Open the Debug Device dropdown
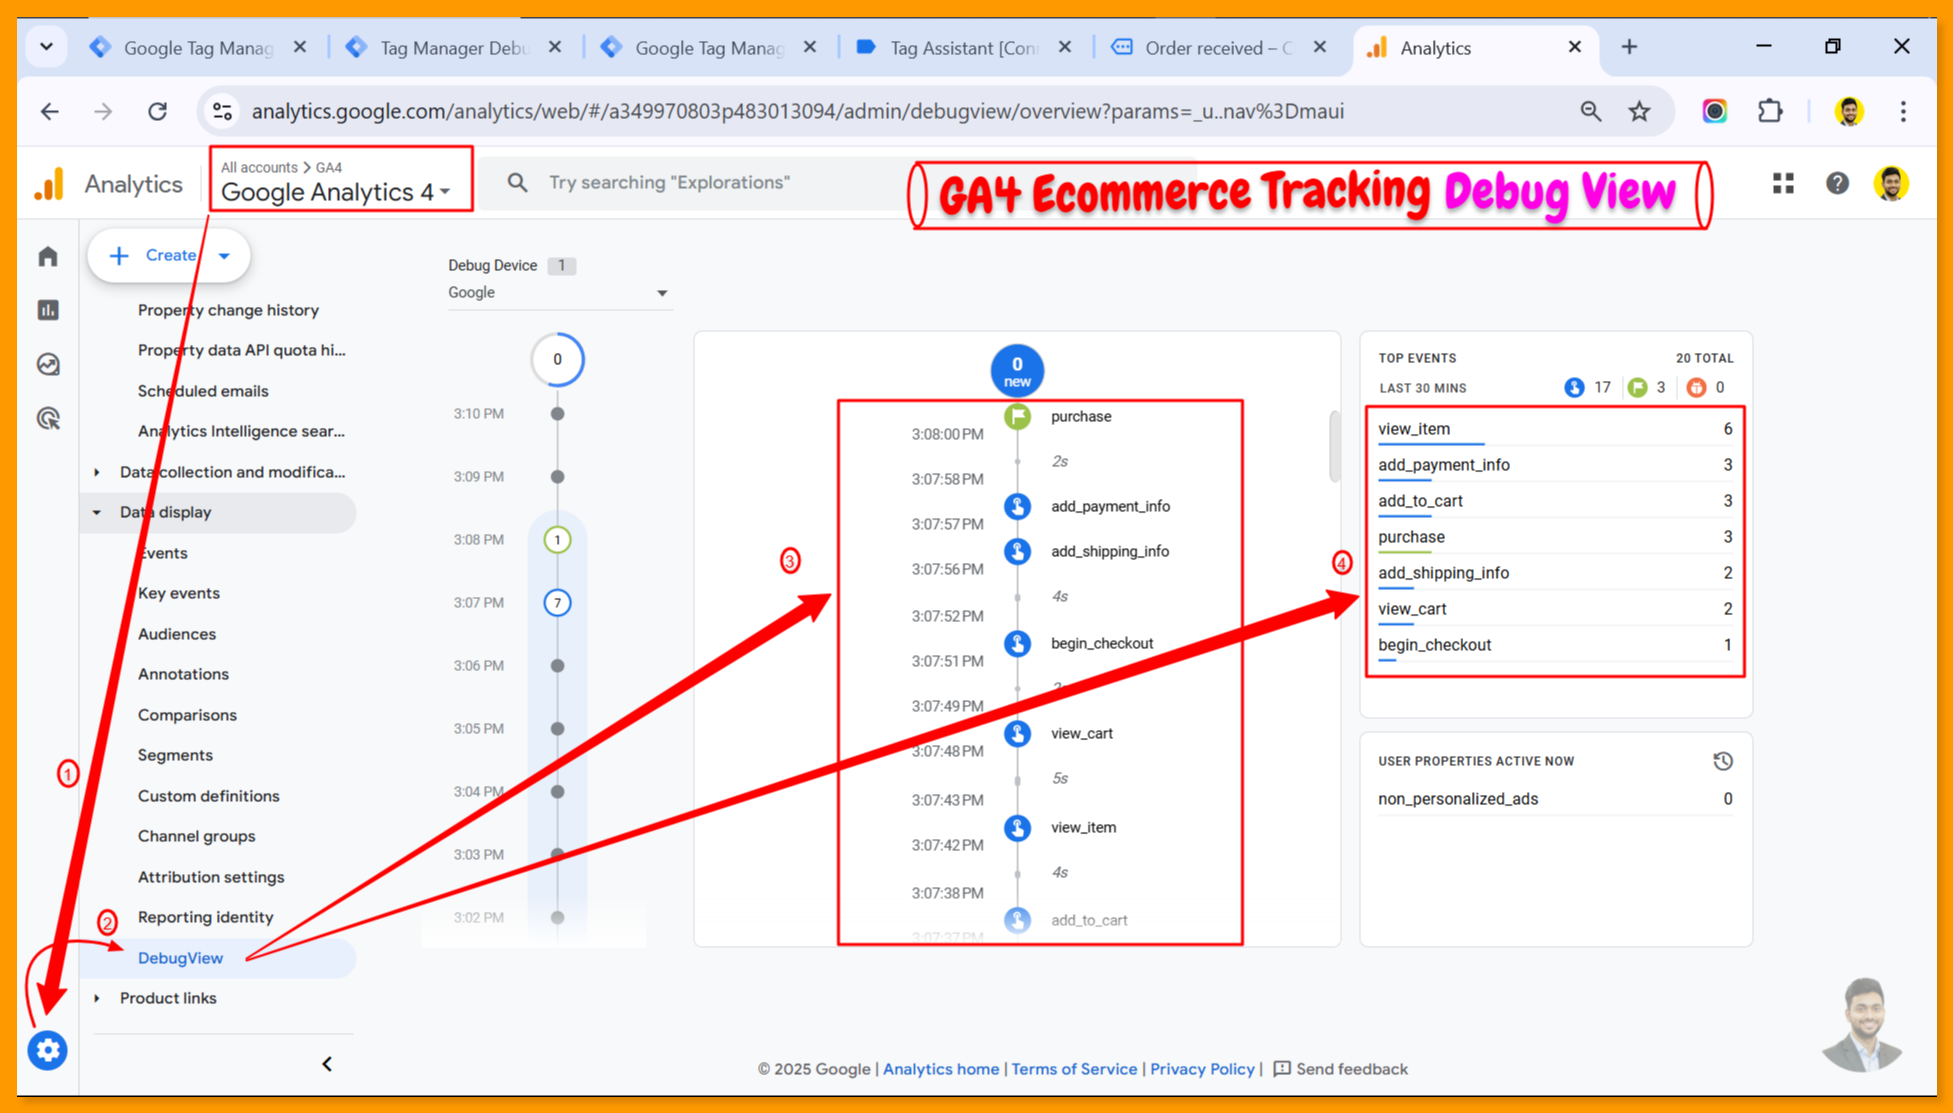Screen dimensions: 1953x1113 point(558,293)
